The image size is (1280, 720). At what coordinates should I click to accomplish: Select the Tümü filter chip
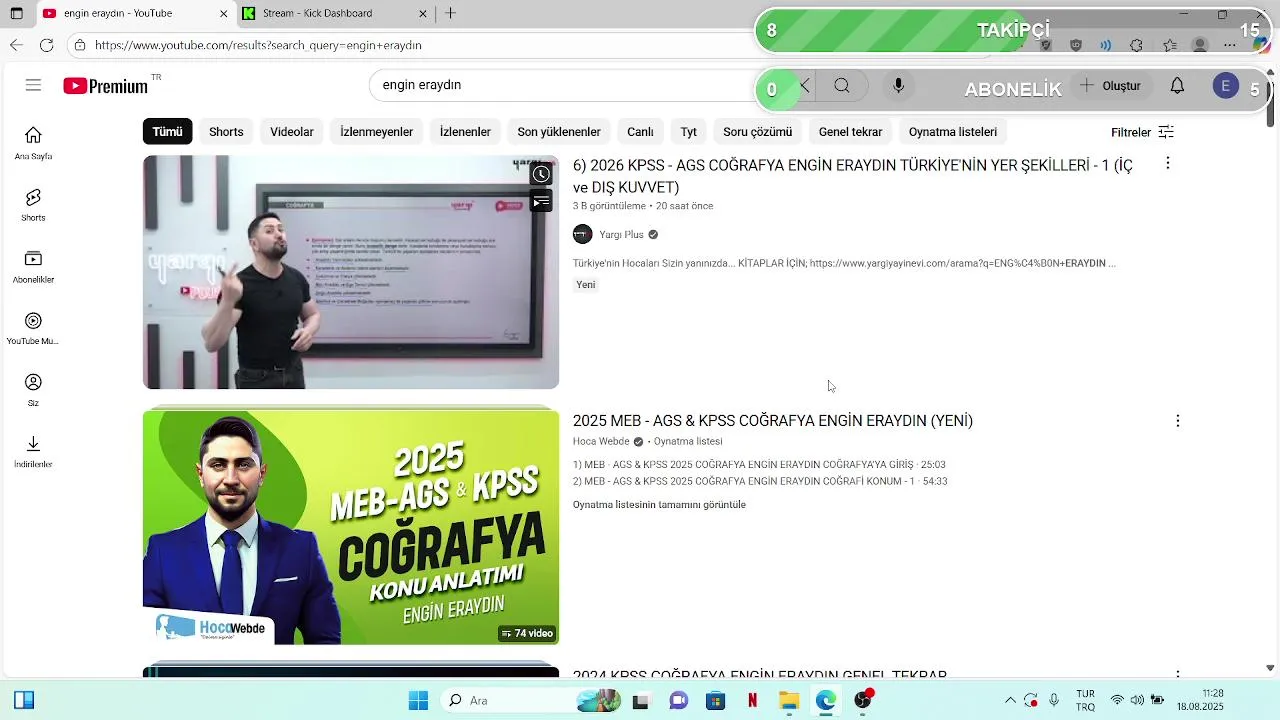(x=167, y=132)
